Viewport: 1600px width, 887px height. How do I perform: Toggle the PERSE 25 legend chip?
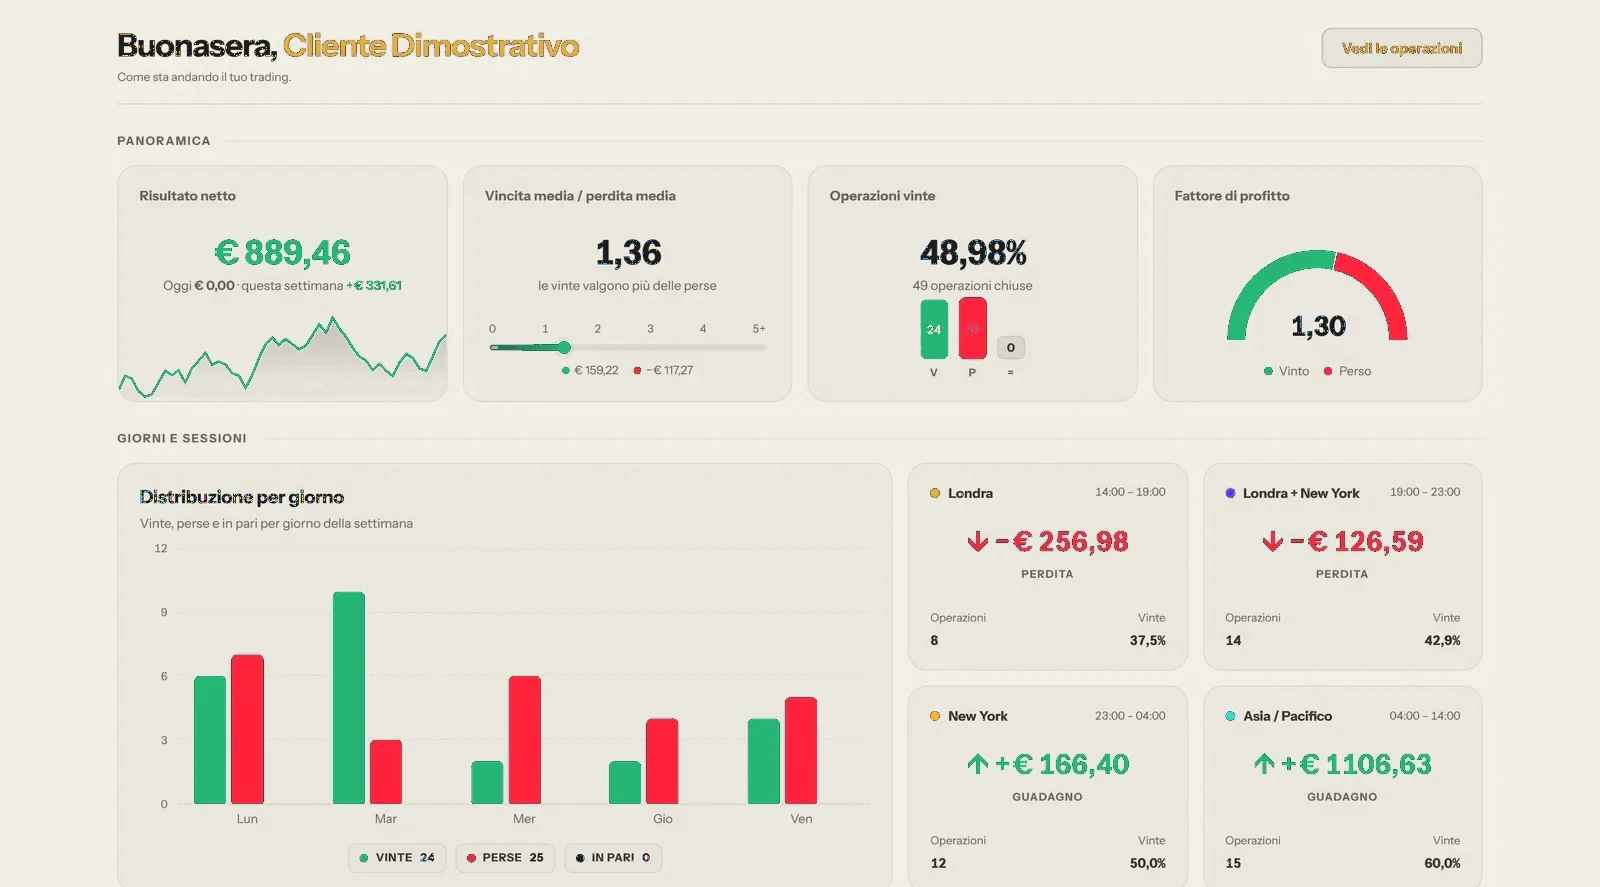(x=505, y=858)
